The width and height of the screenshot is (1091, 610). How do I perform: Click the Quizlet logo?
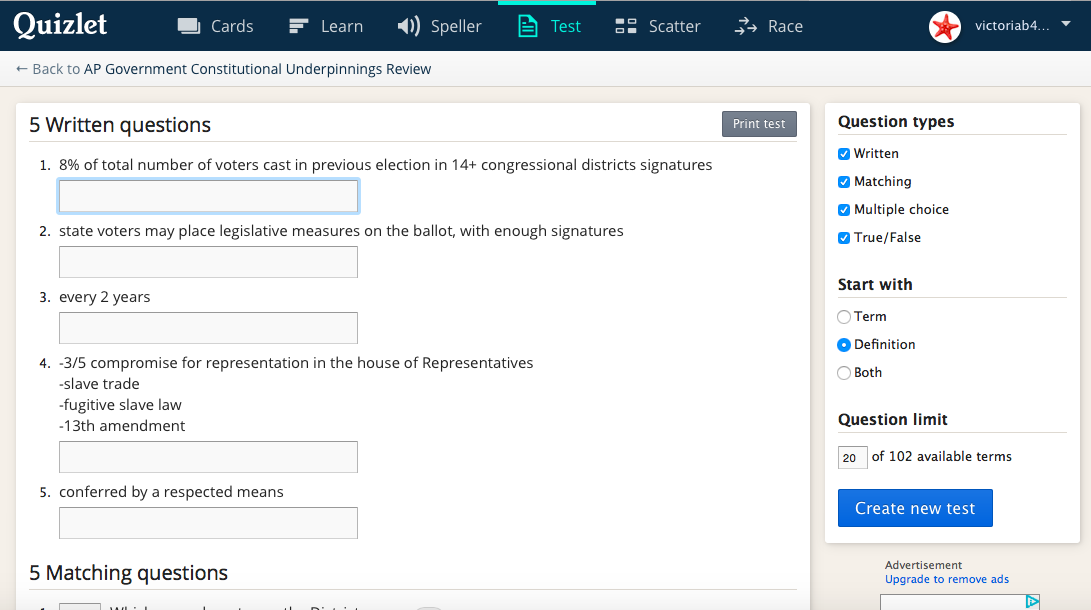click(x=60, y=25)
